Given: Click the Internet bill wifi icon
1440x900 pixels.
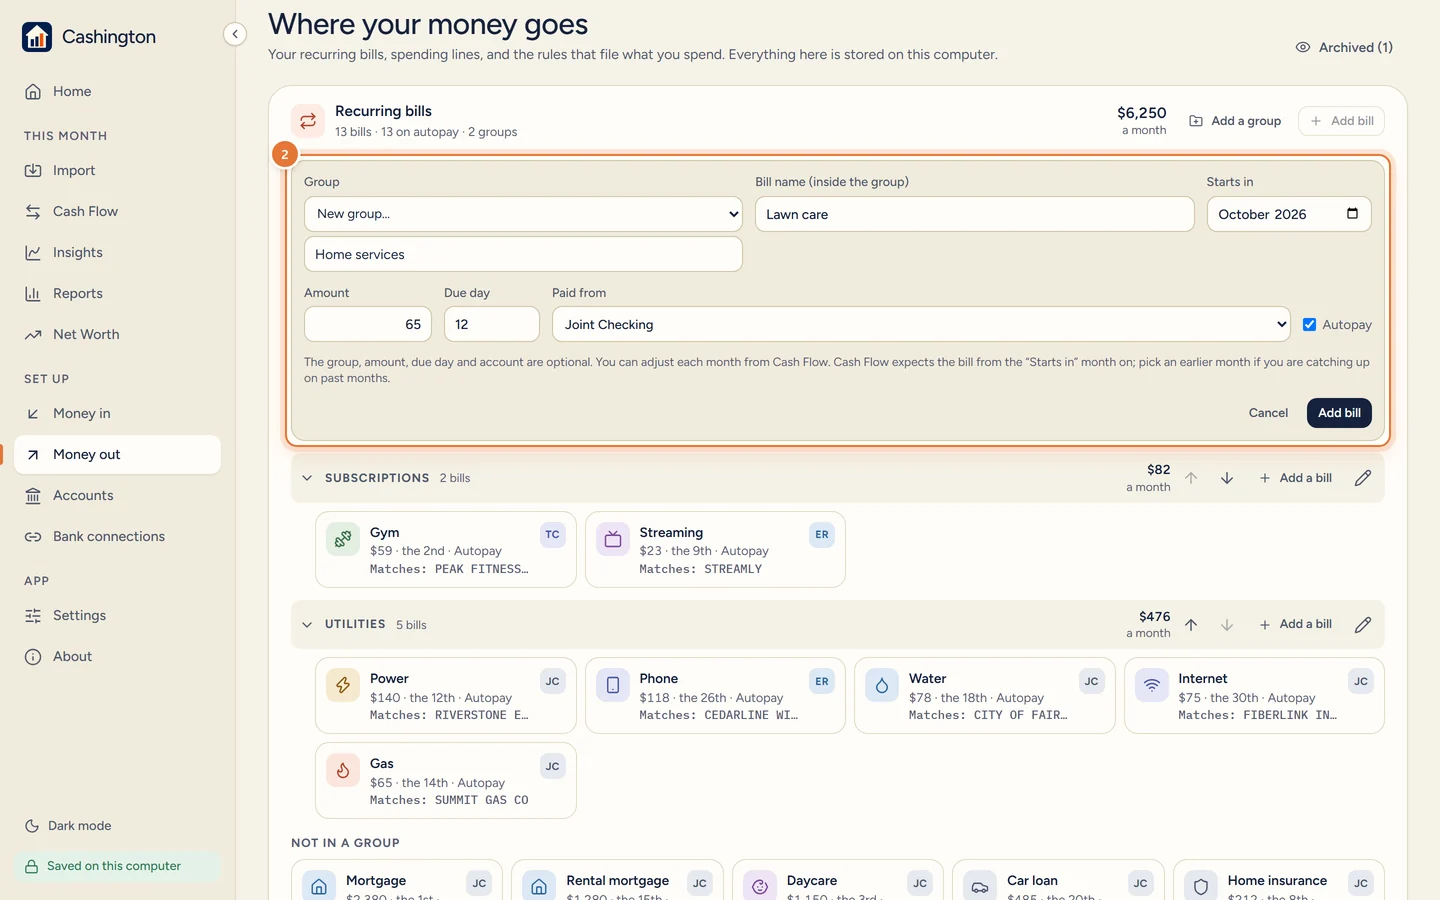Looking at the screenshot, I should [x=1152, y=685].
